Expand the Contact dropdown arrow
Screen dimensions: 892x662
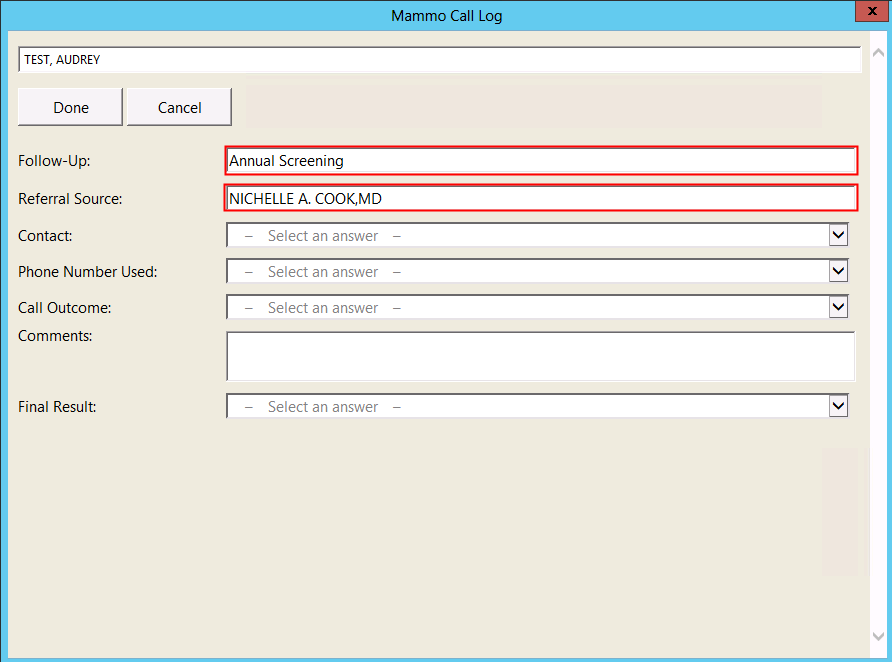(x=838, y=236)
